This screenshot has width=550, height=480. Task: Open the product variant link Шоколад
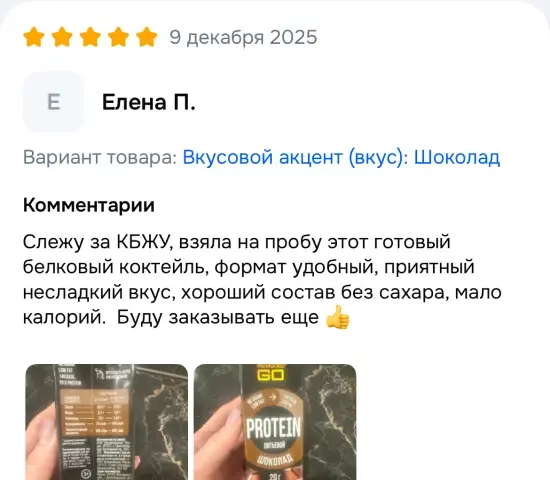tap(457, 157)
